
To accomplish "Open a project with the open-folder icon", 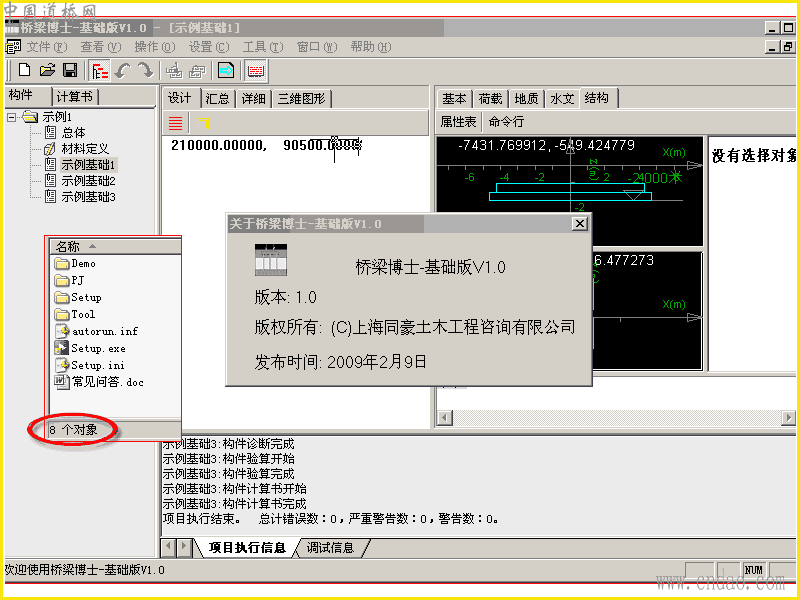I will tap(47, 70).
